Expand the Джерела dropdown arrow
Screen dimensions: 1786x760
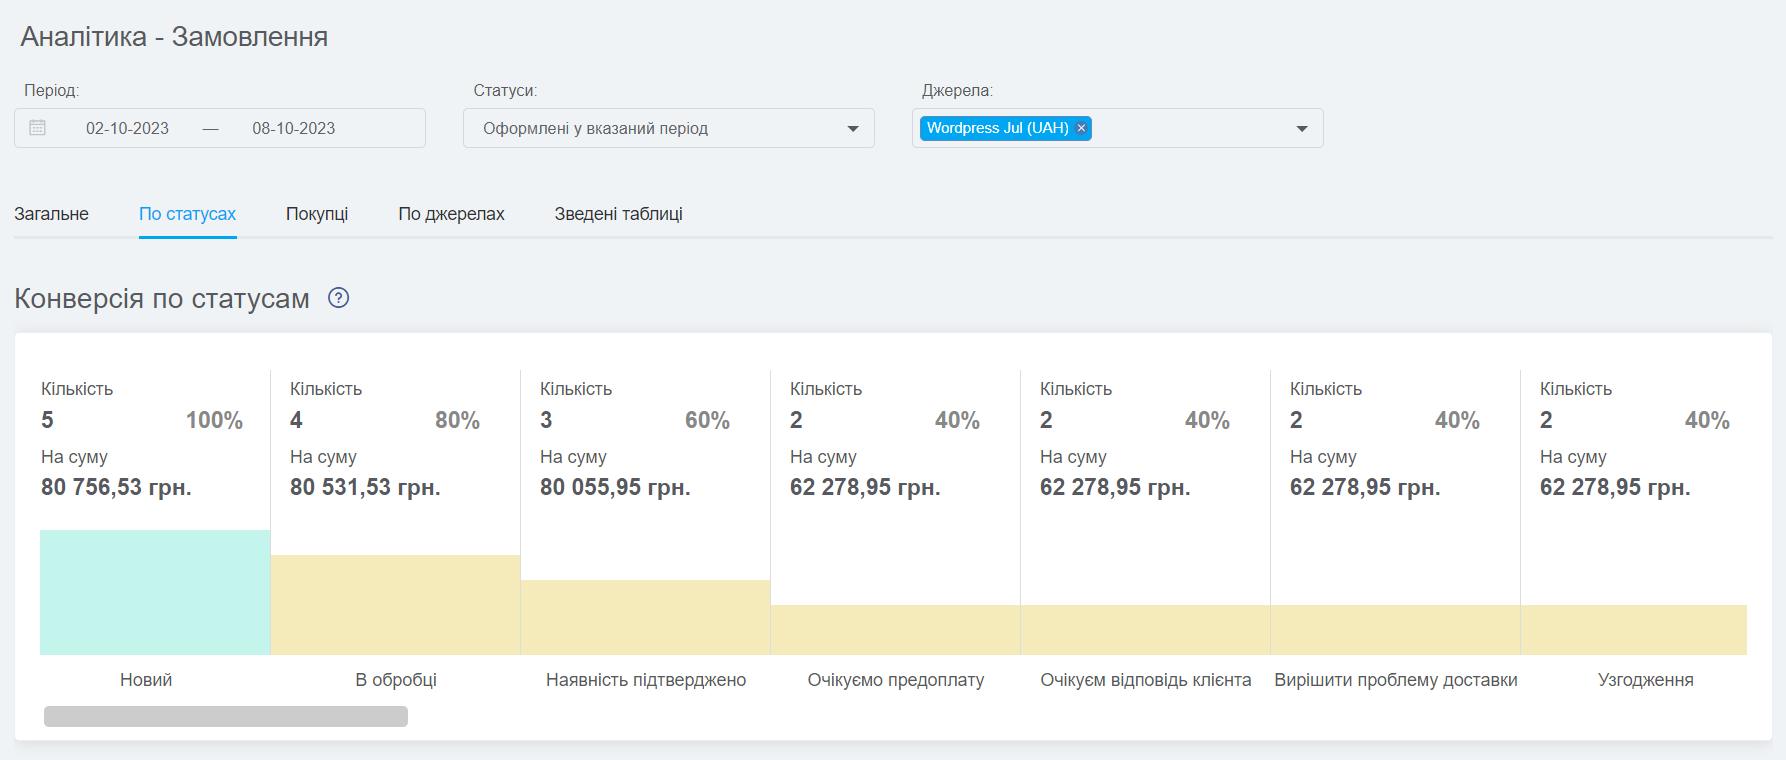point(1302,129)
